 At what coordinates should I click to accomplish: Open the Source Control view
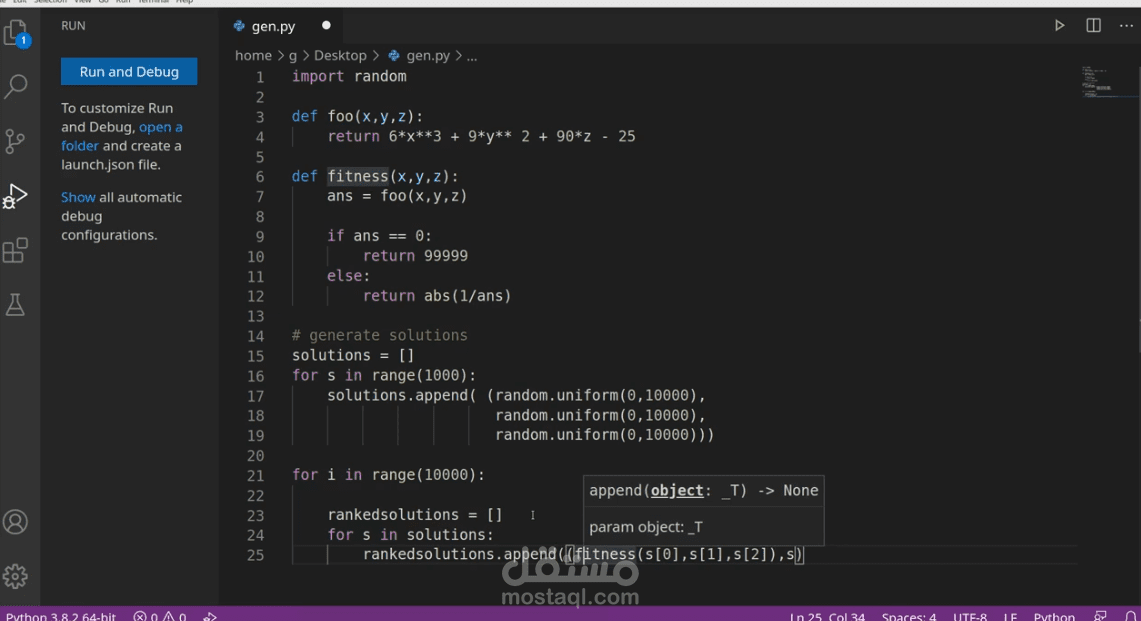[x=15, y=141]
